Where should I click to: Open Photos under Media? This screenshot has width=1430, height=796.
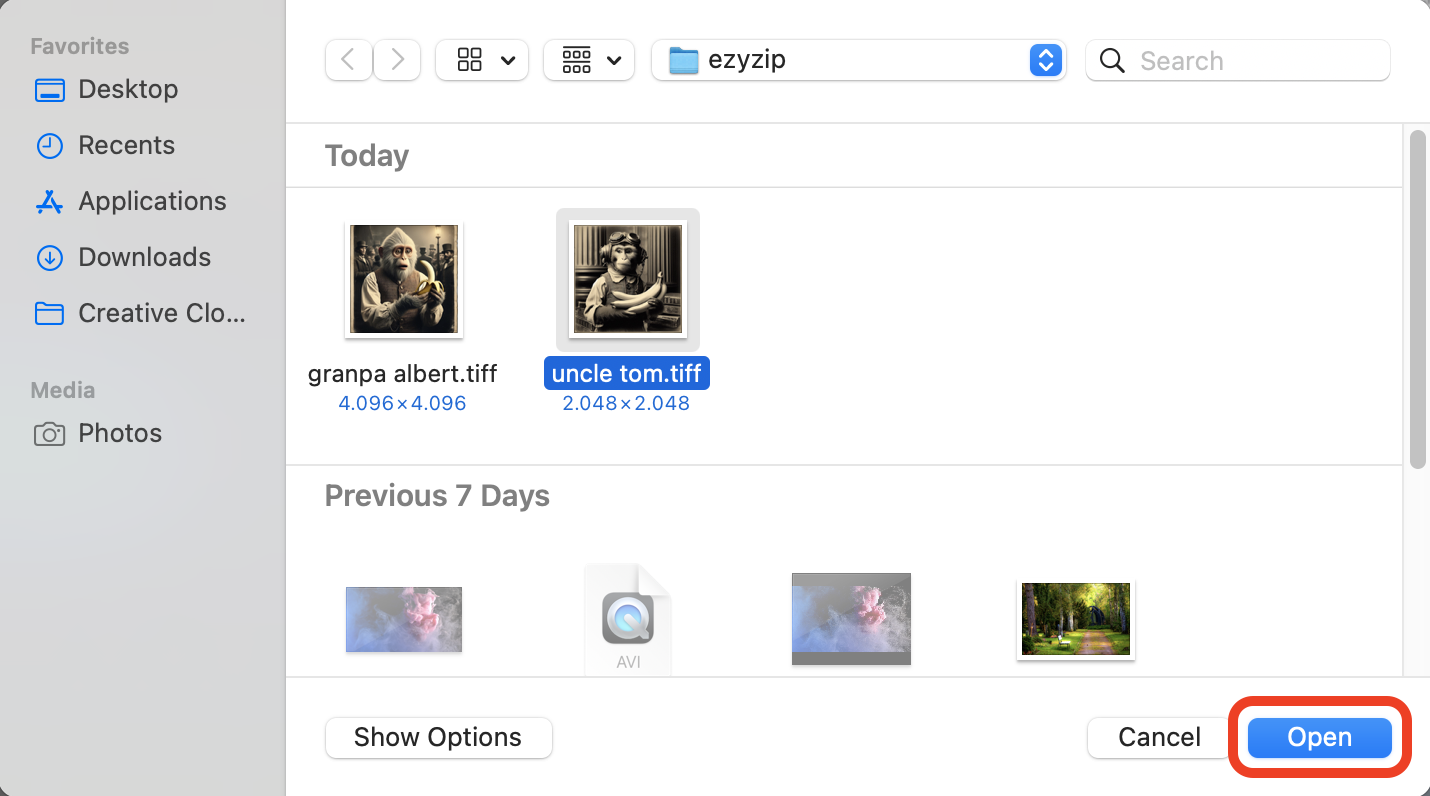pos(119,433)
